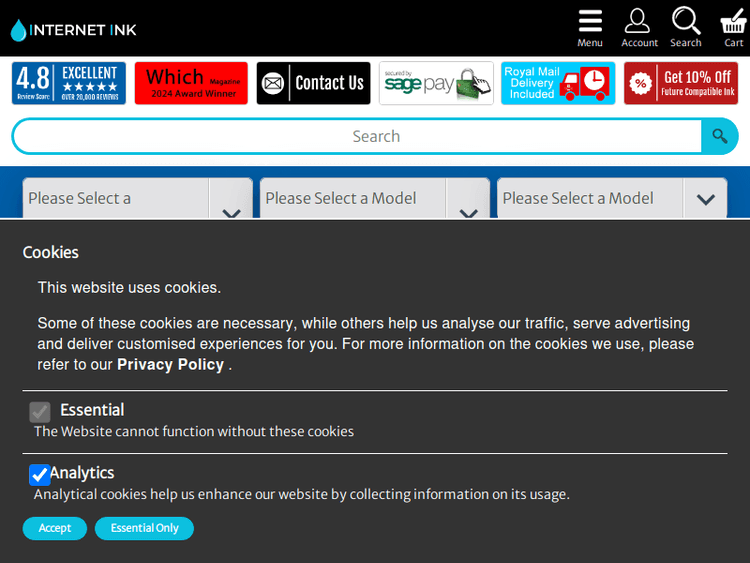Click the Sage Pay secured badge
The width and height of the screenshot is (750, 563).
click(435, 83)
